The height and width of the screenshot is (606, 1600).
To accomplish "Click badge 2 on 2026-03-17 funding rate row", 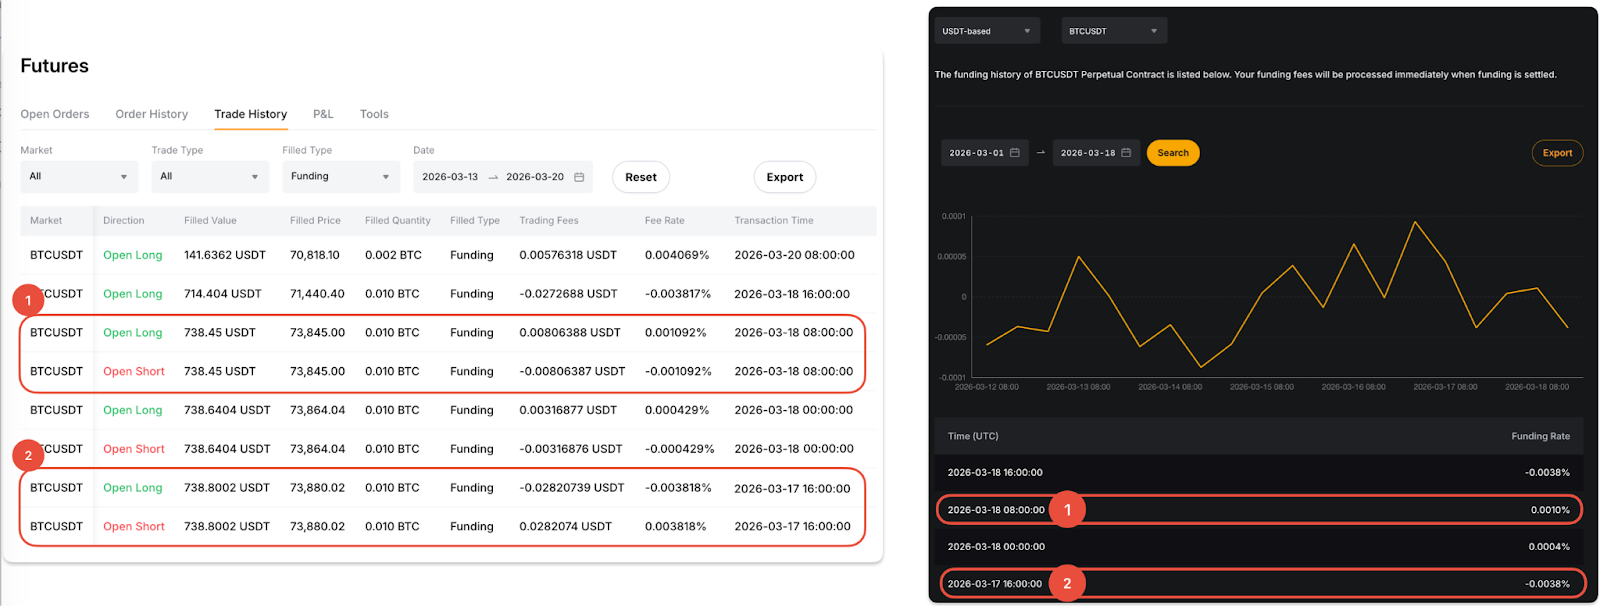I will coord(1067,584).
